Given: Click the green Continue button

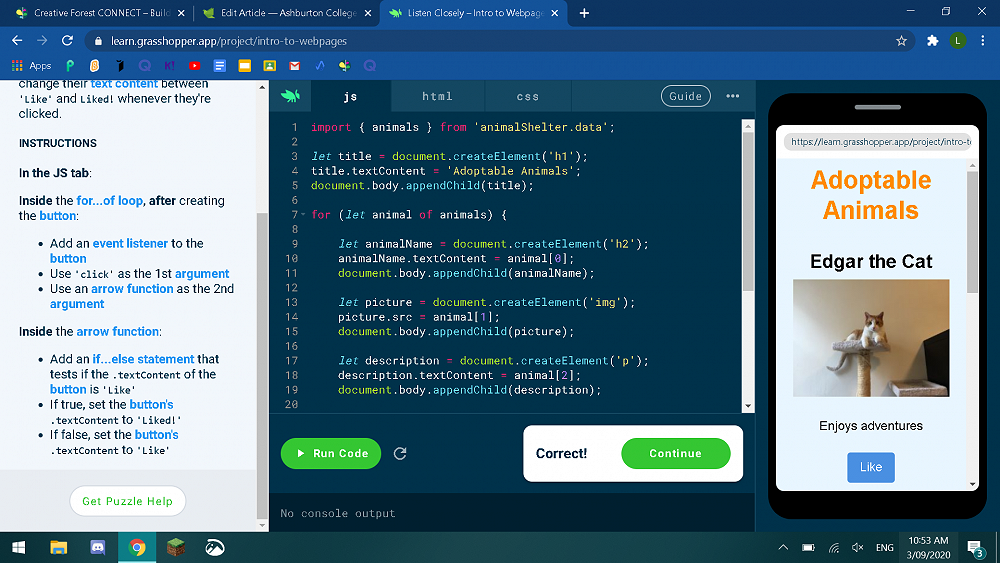Looking at the screenshot, I should (x=675, y=454).
